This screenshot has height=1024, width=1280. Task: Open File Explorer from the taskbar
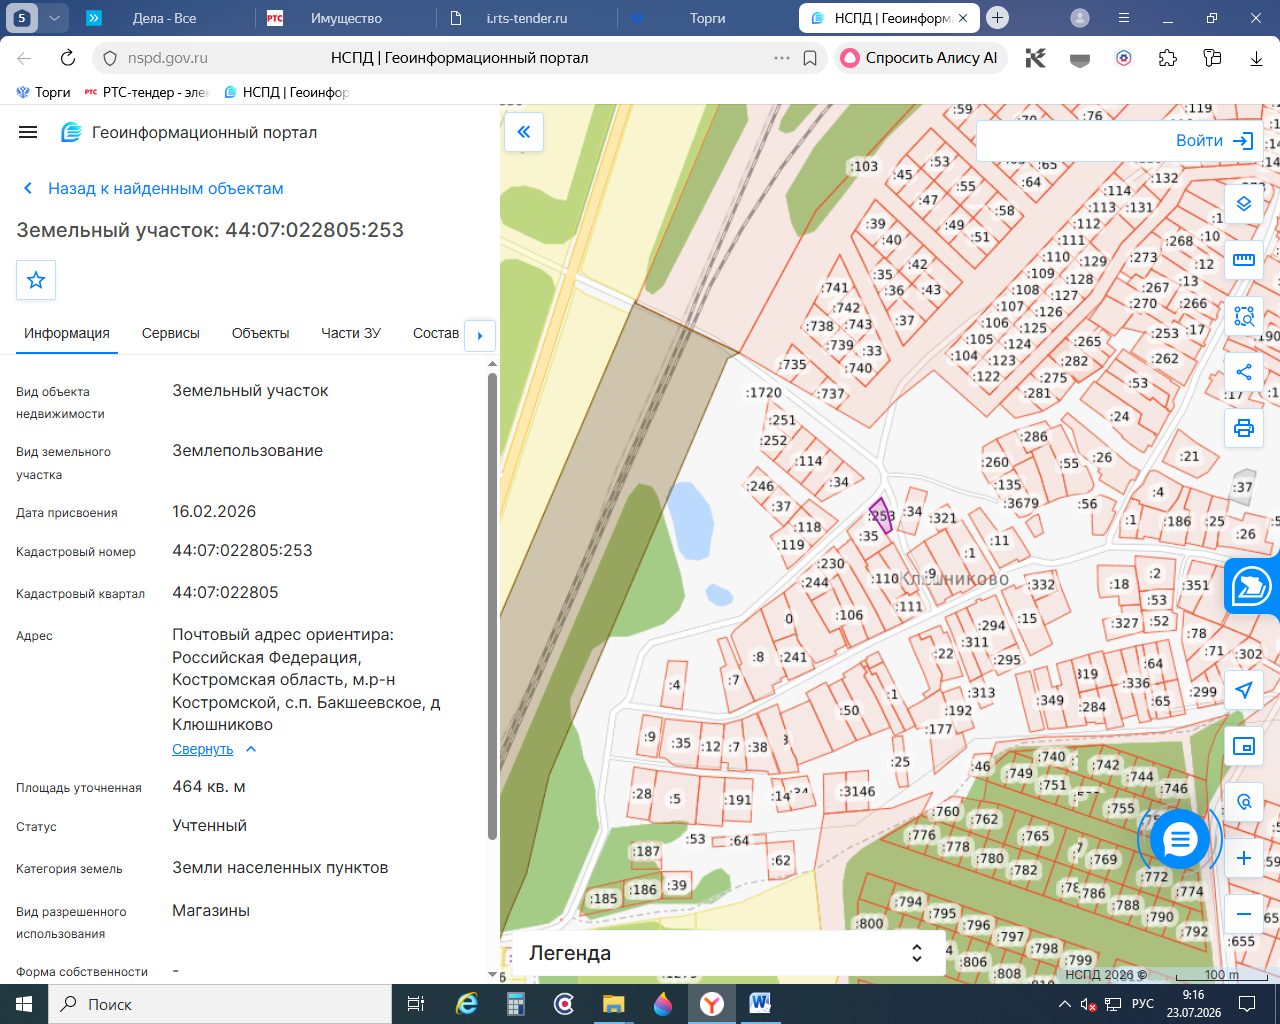tap(613, 1004)
